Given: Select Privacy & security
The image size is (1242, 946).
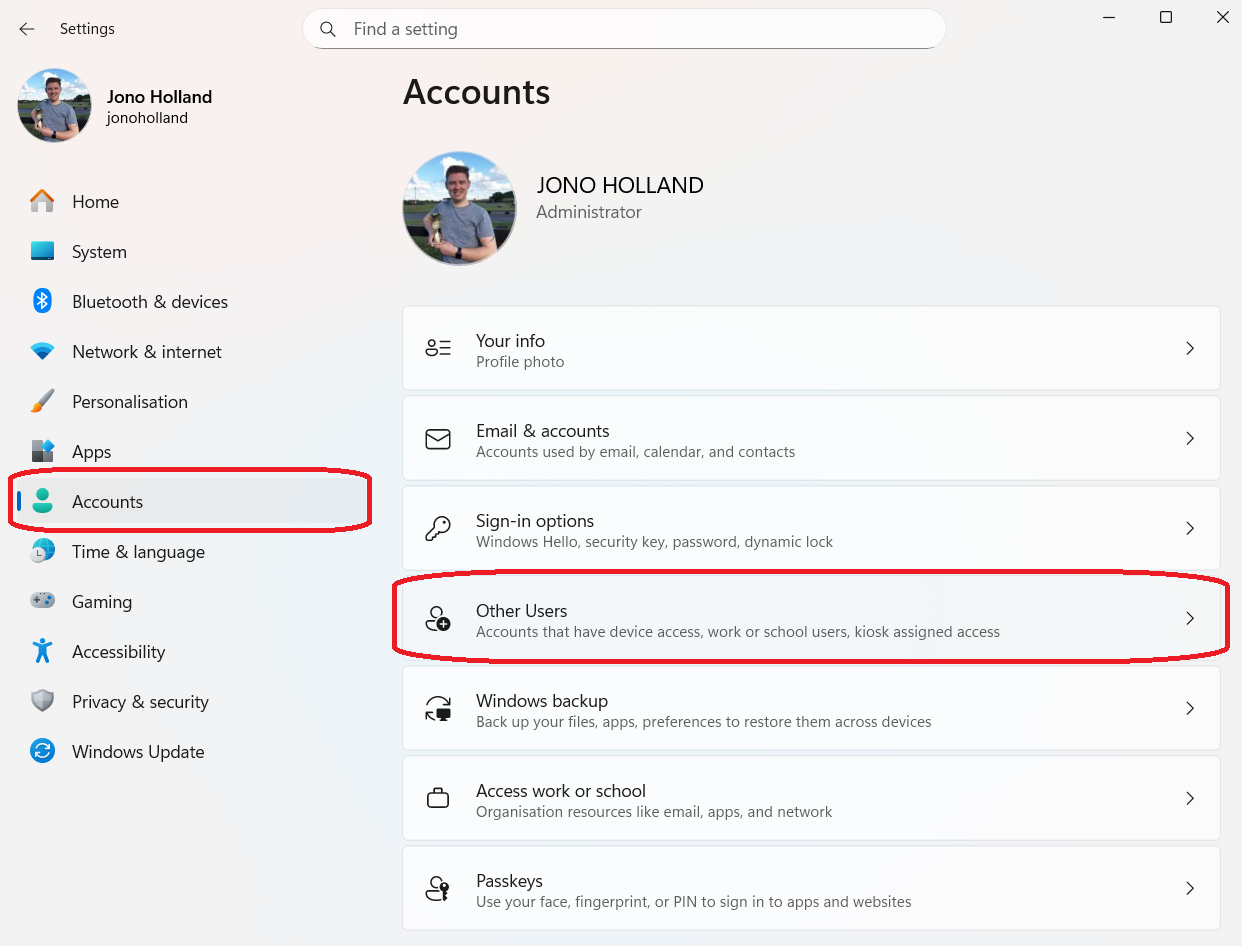Looking at the screenshot, I should pyautogui.click(x=190, y=701).
